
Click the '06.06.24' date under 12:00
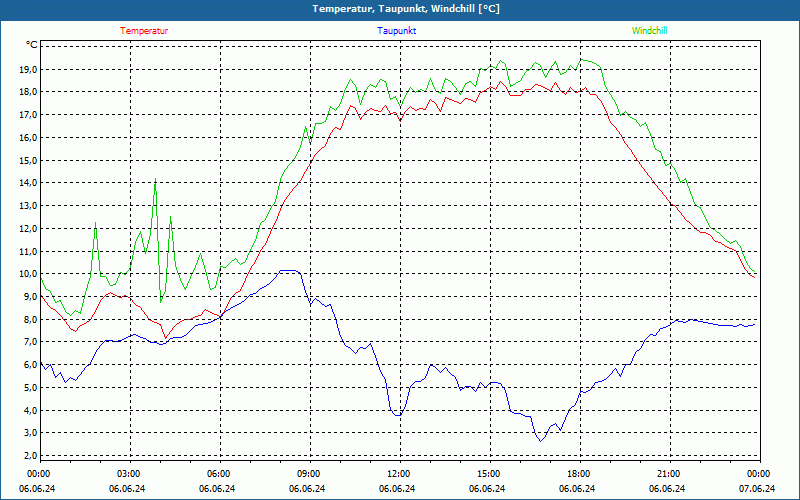[x=397, y=488]
